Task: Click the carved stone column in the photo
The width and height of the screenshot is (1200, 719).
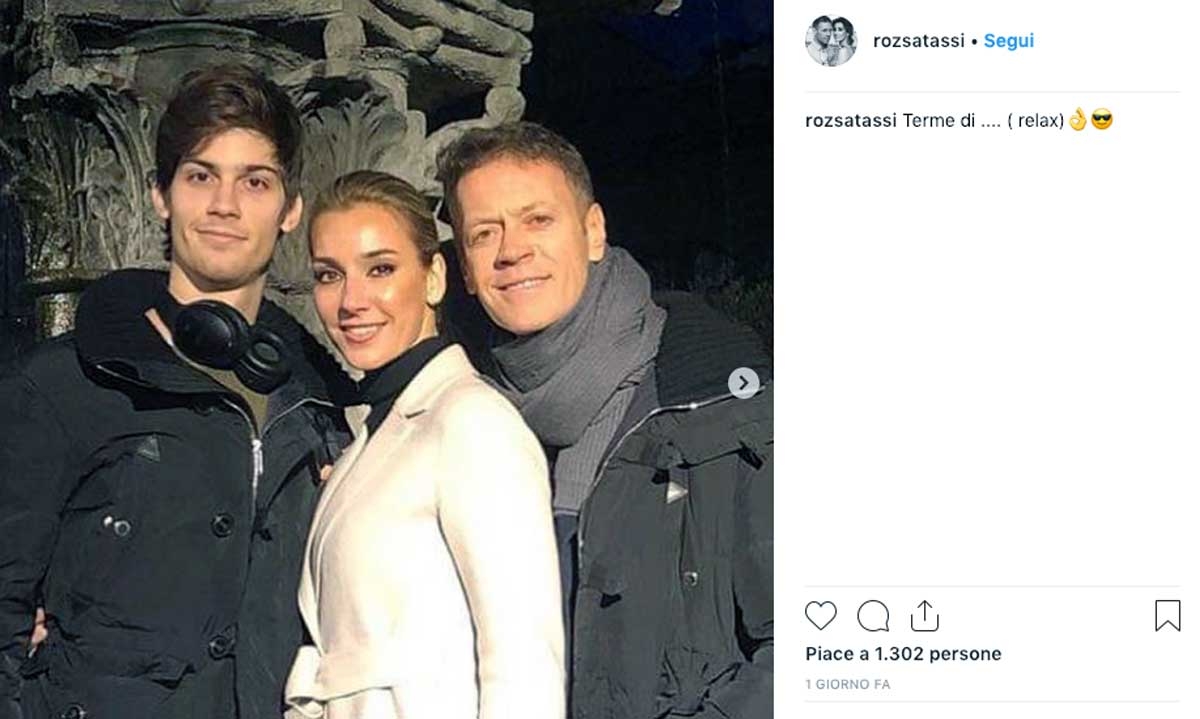Action: (x=90, y=150)
